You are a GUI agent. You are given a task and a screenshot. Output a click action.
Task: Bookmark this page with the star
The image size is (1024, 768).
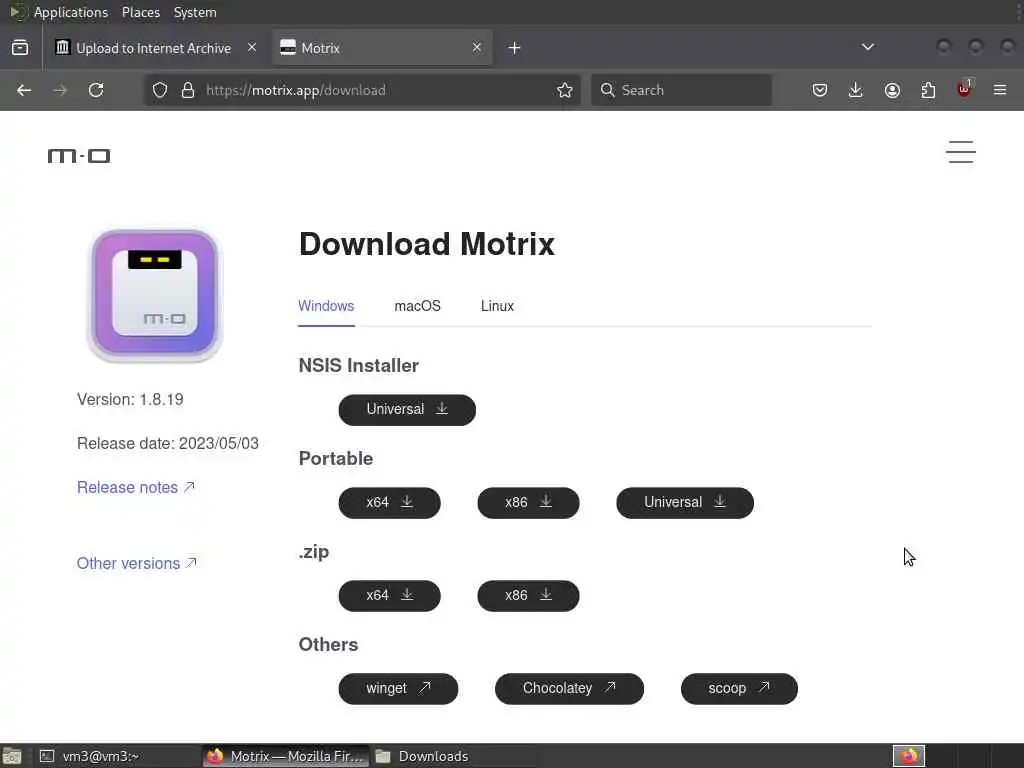pyautogui.click(x=565, y=90)
